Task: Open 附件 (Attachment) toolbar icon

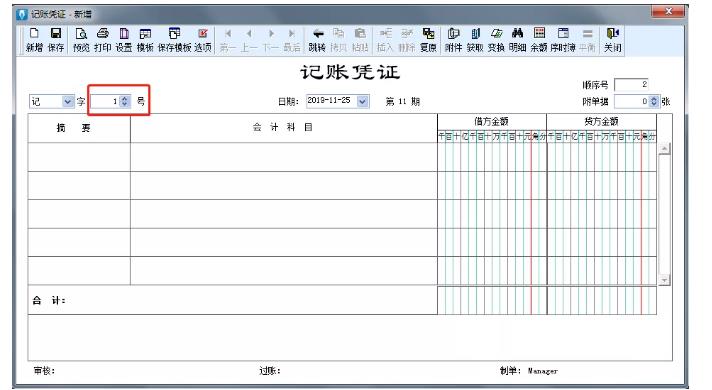Action: click(453, 39)
